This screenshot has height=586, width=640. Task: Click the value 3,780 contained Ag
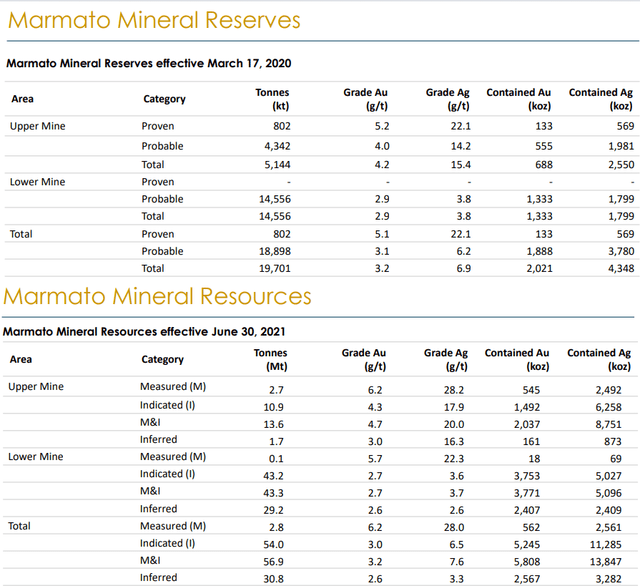(621, 251)
